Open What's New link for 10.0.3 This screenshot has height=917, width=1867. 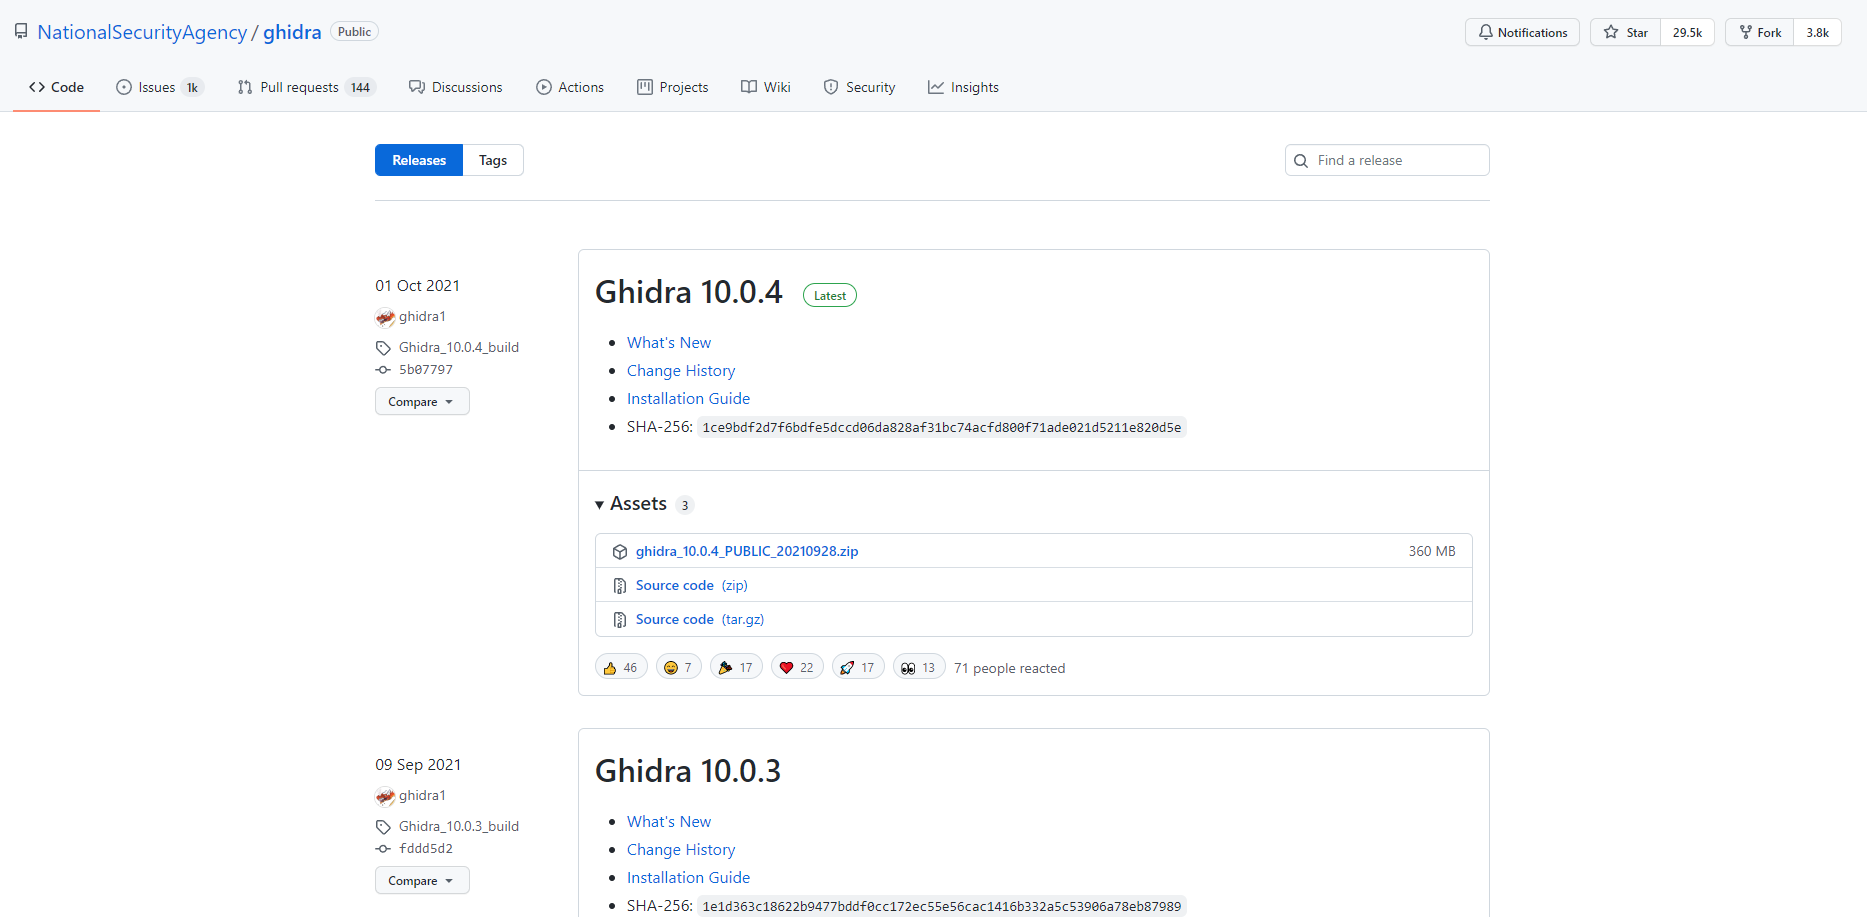669,821
